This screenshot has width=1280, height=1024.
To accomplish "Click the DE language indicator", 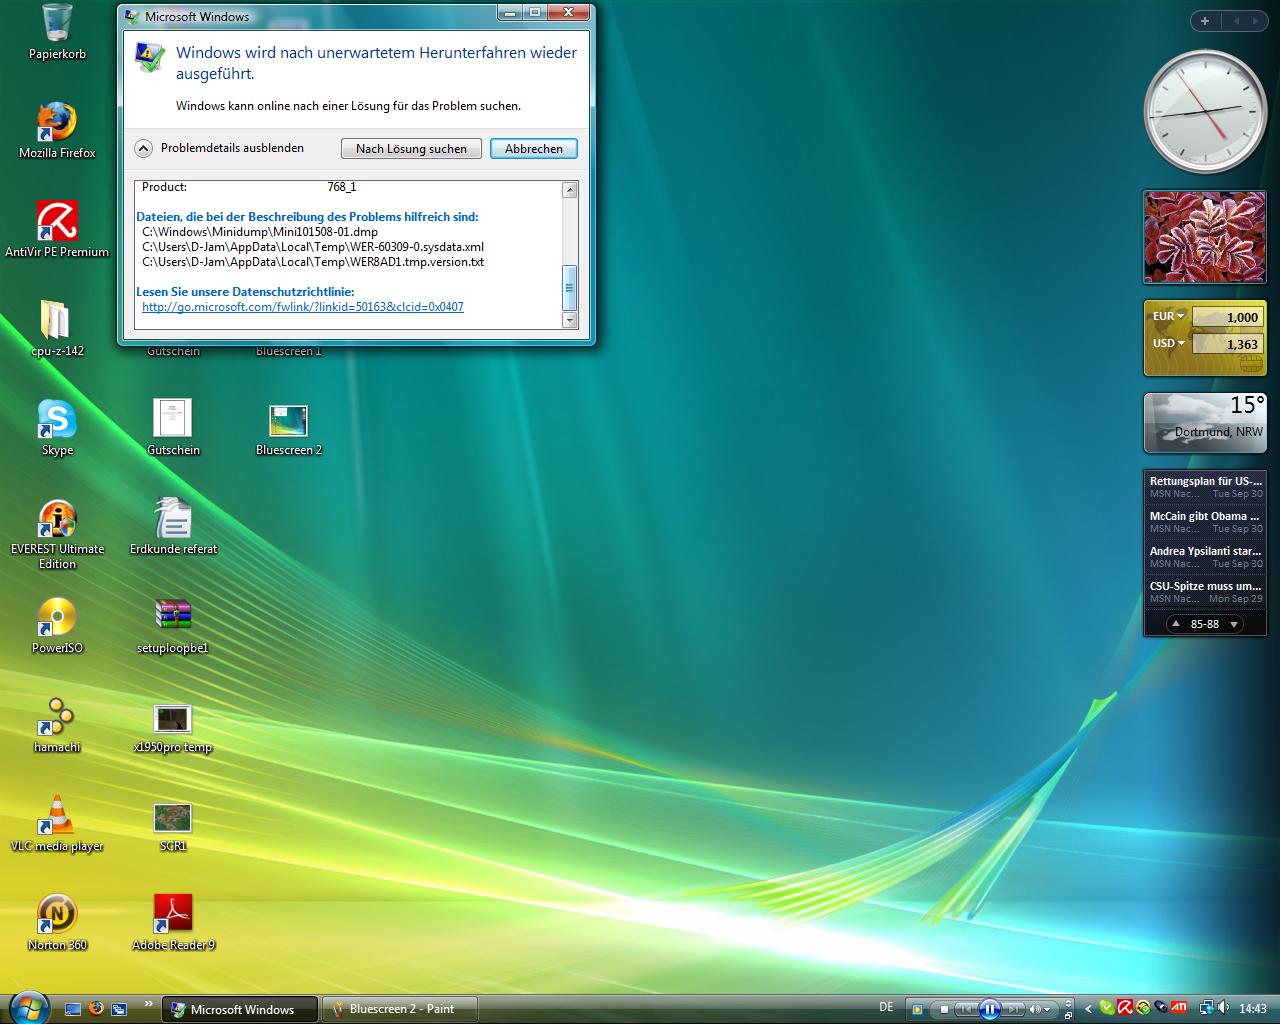I will [886, 1007].
